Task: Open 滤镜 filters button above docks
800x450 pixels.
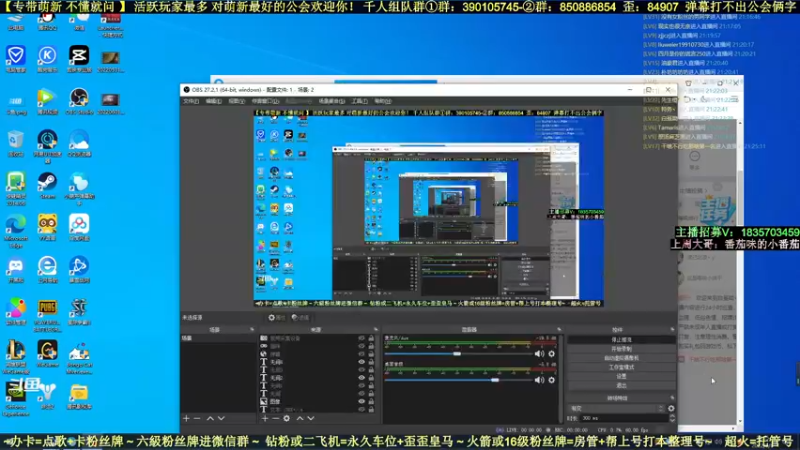Action: 301,317
